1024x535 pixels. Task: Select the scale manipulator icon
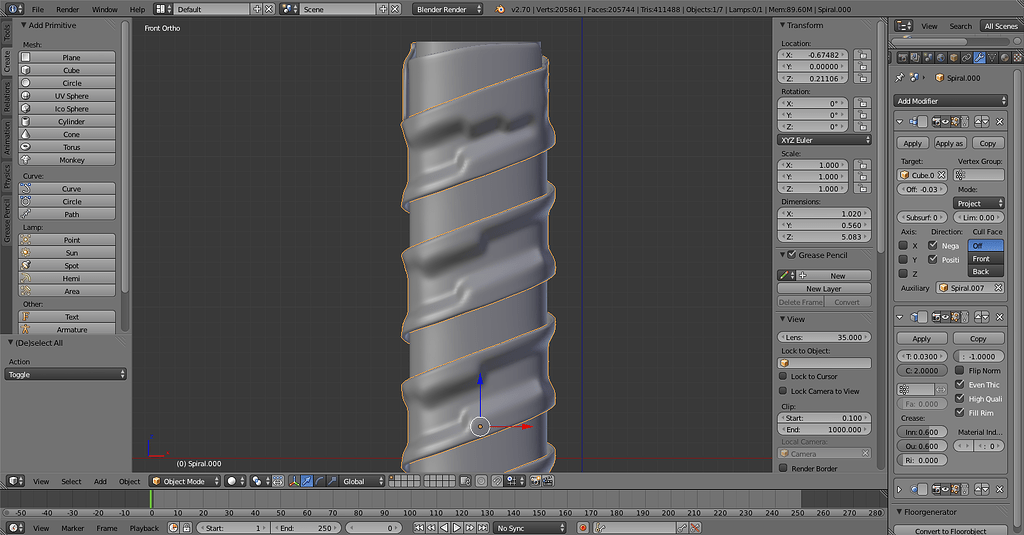coord(332,481)
